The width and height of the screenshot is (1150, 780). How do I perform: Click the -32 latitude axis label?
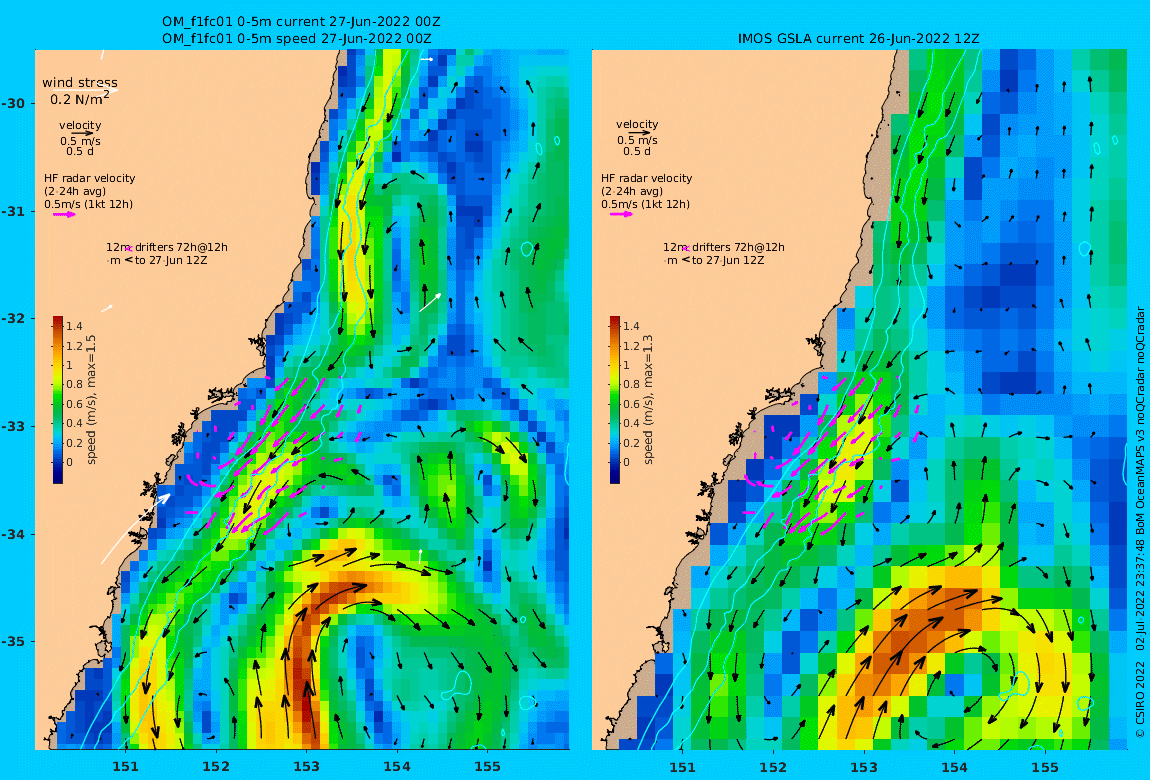[12, 319]
